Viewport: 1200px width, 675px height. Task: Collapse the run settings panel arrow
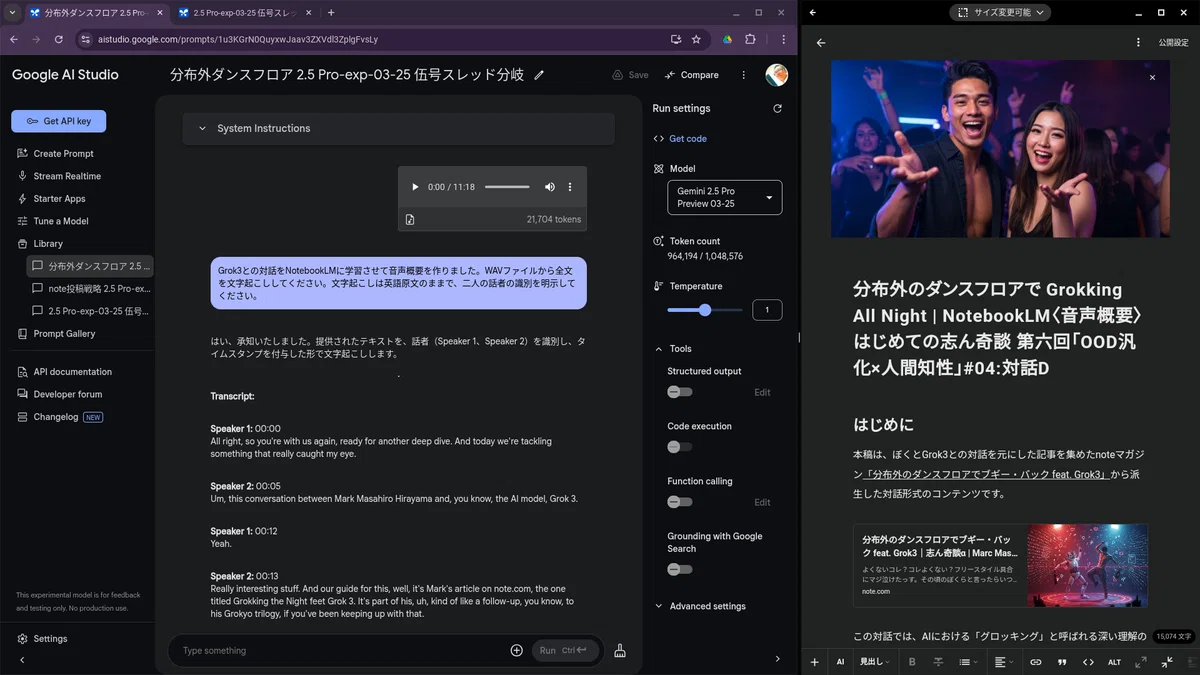(778, 658)
